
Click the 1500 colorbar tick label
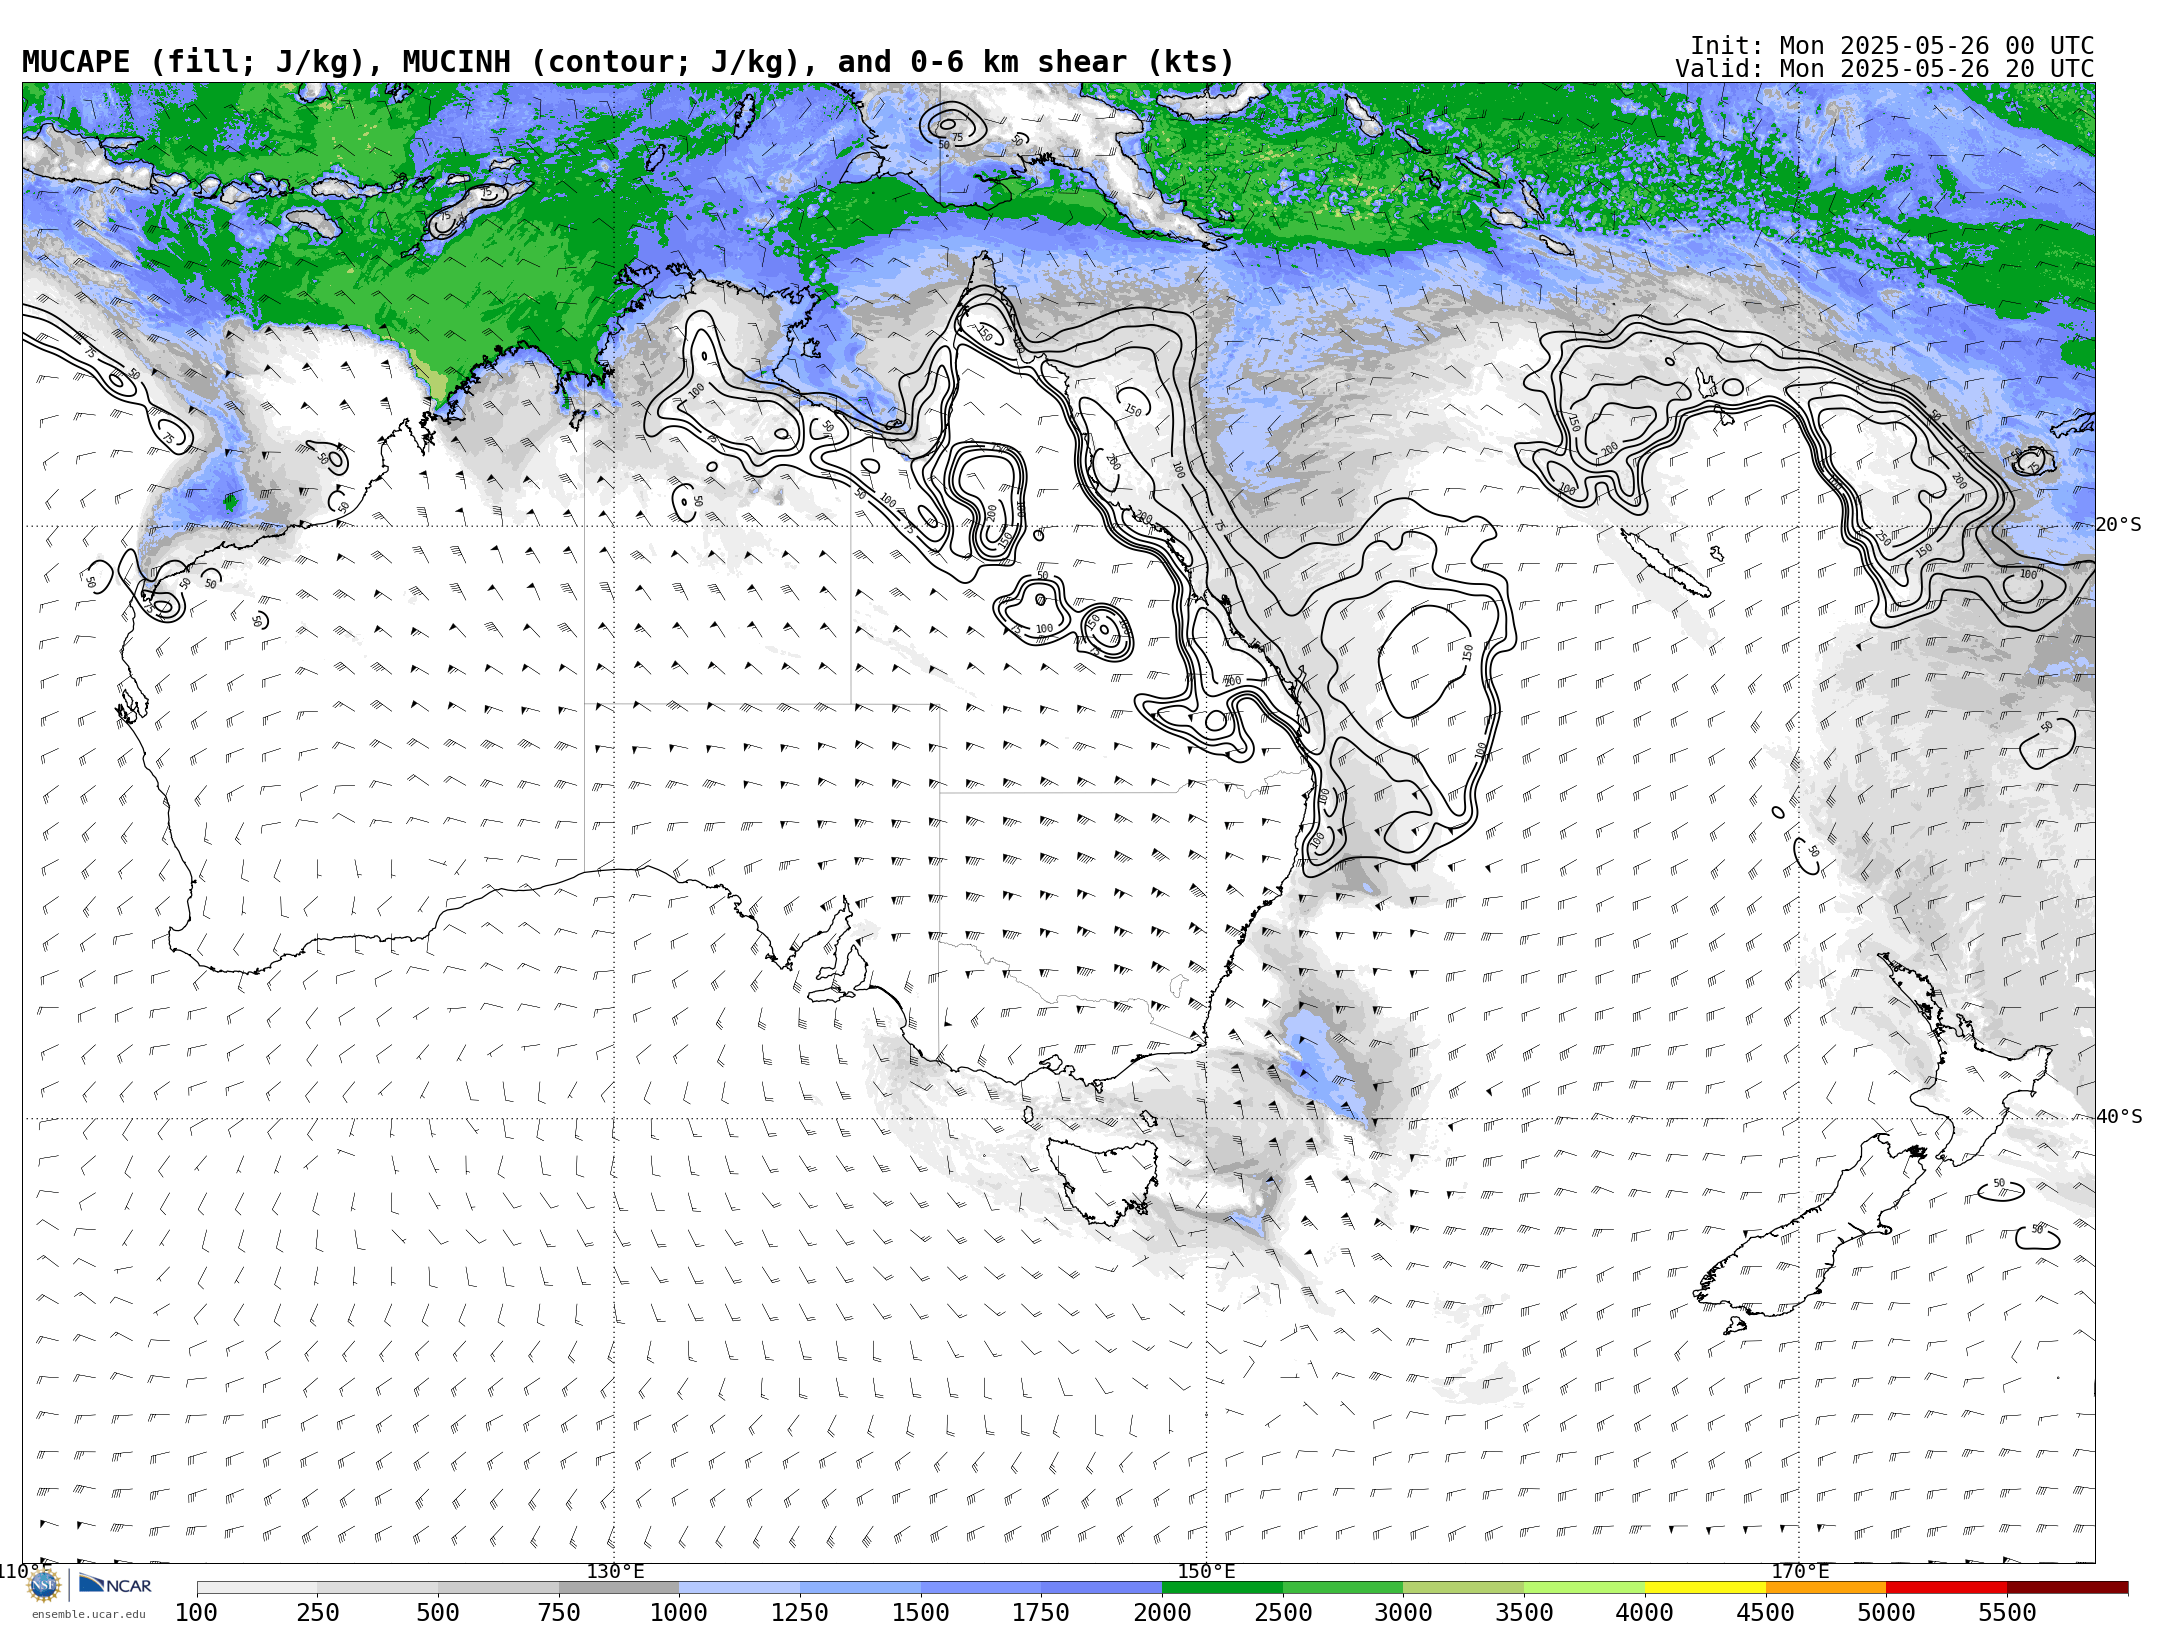(921, 1613)
